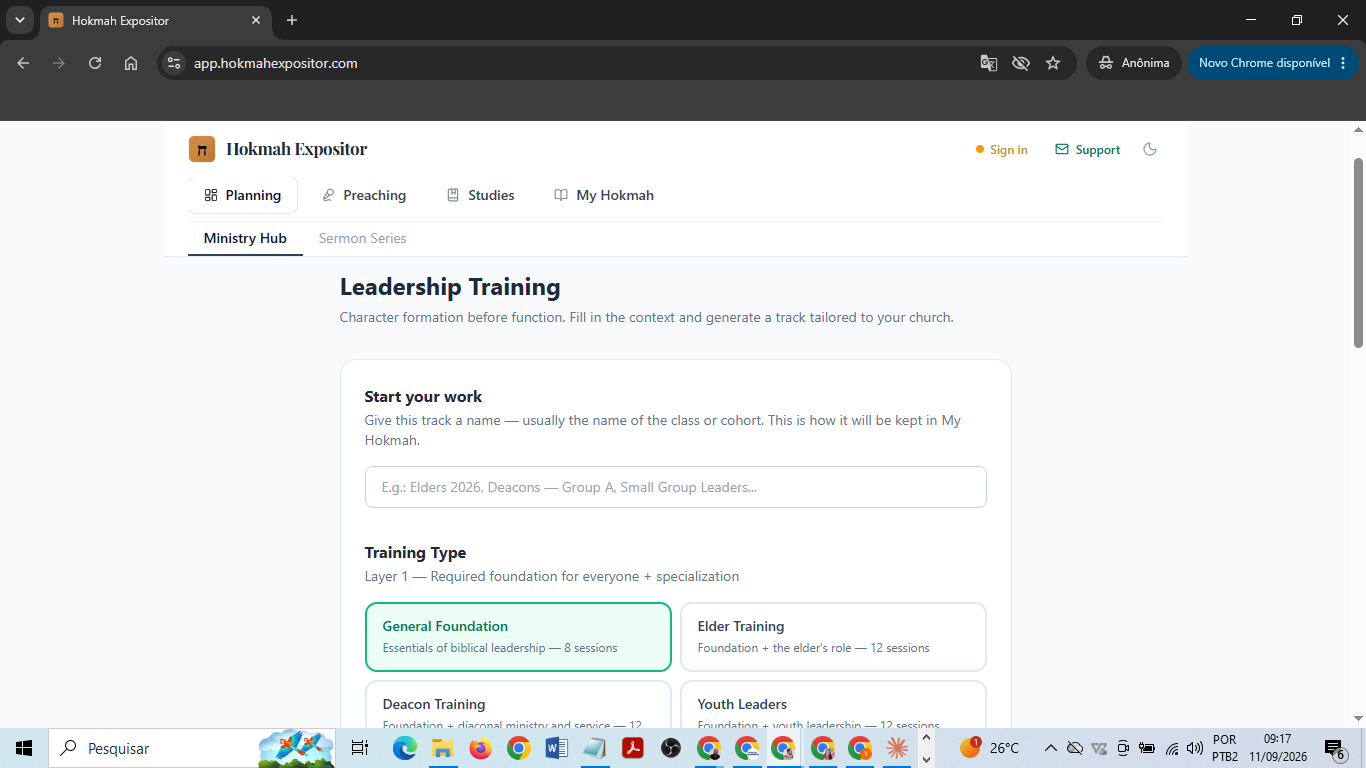Click the crossed-out eye tracking protection icon
Screen dimensions: 1366x768
(1020, 63)
